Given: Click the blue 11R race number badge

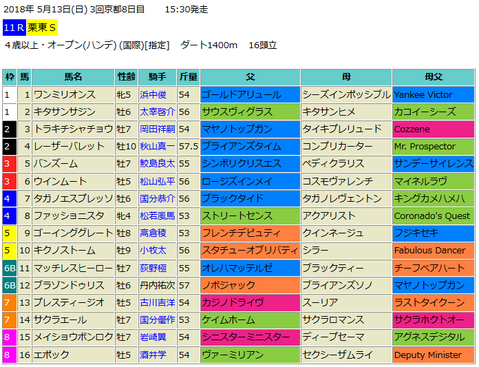Looking at the screenshot, I should (14, 27).
